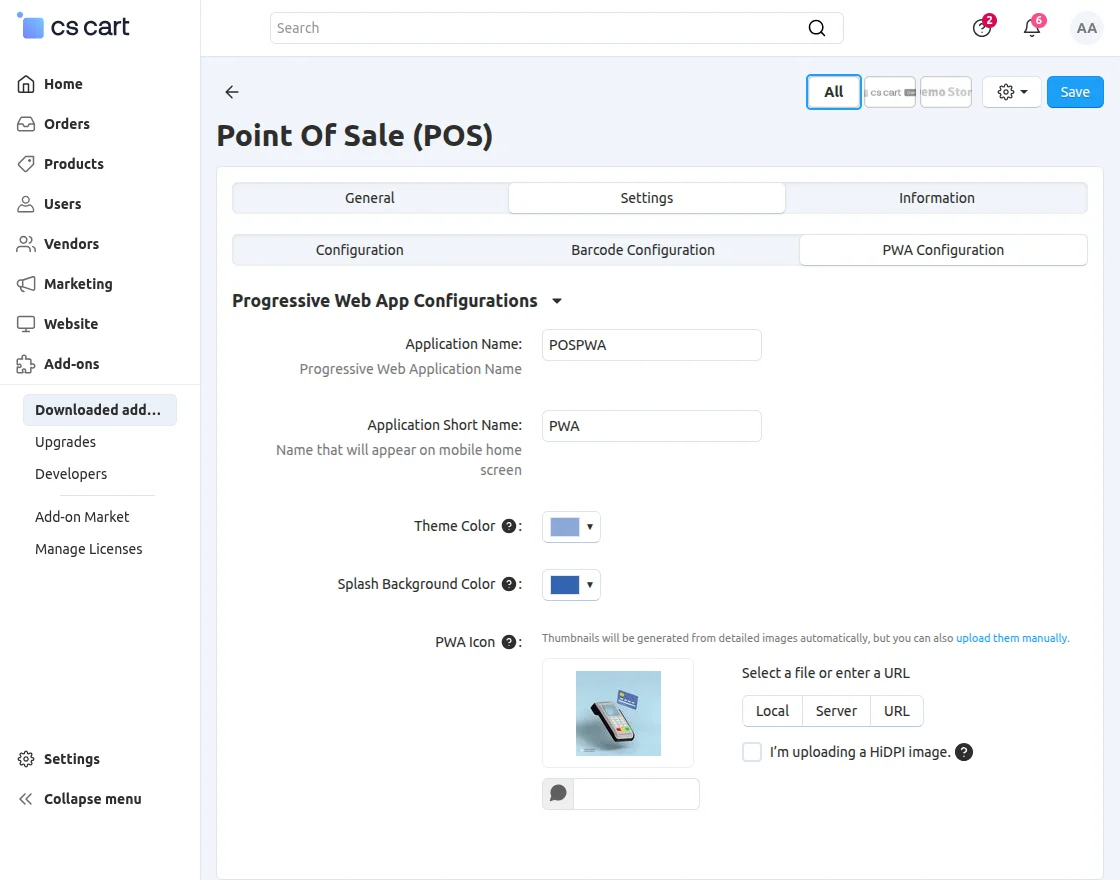The height and width of the screenshot is (880, 1120).
Task: Open the AA user avatar menu
Action: [1086, 28]
